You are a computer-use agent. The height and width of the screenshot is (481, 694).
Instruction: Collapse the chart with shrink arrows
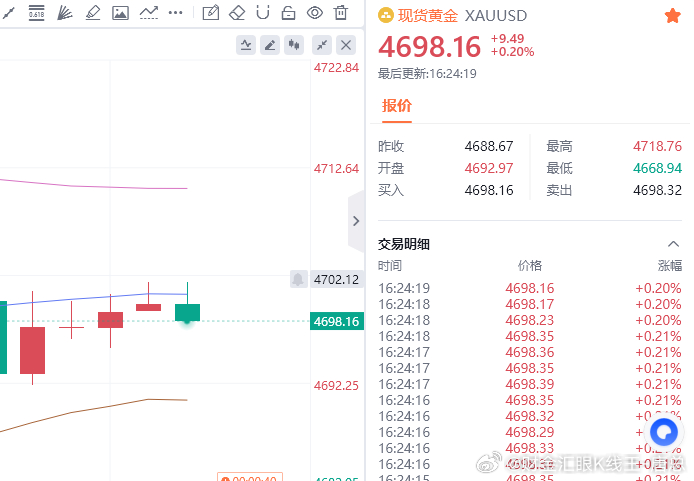point(322,45)
